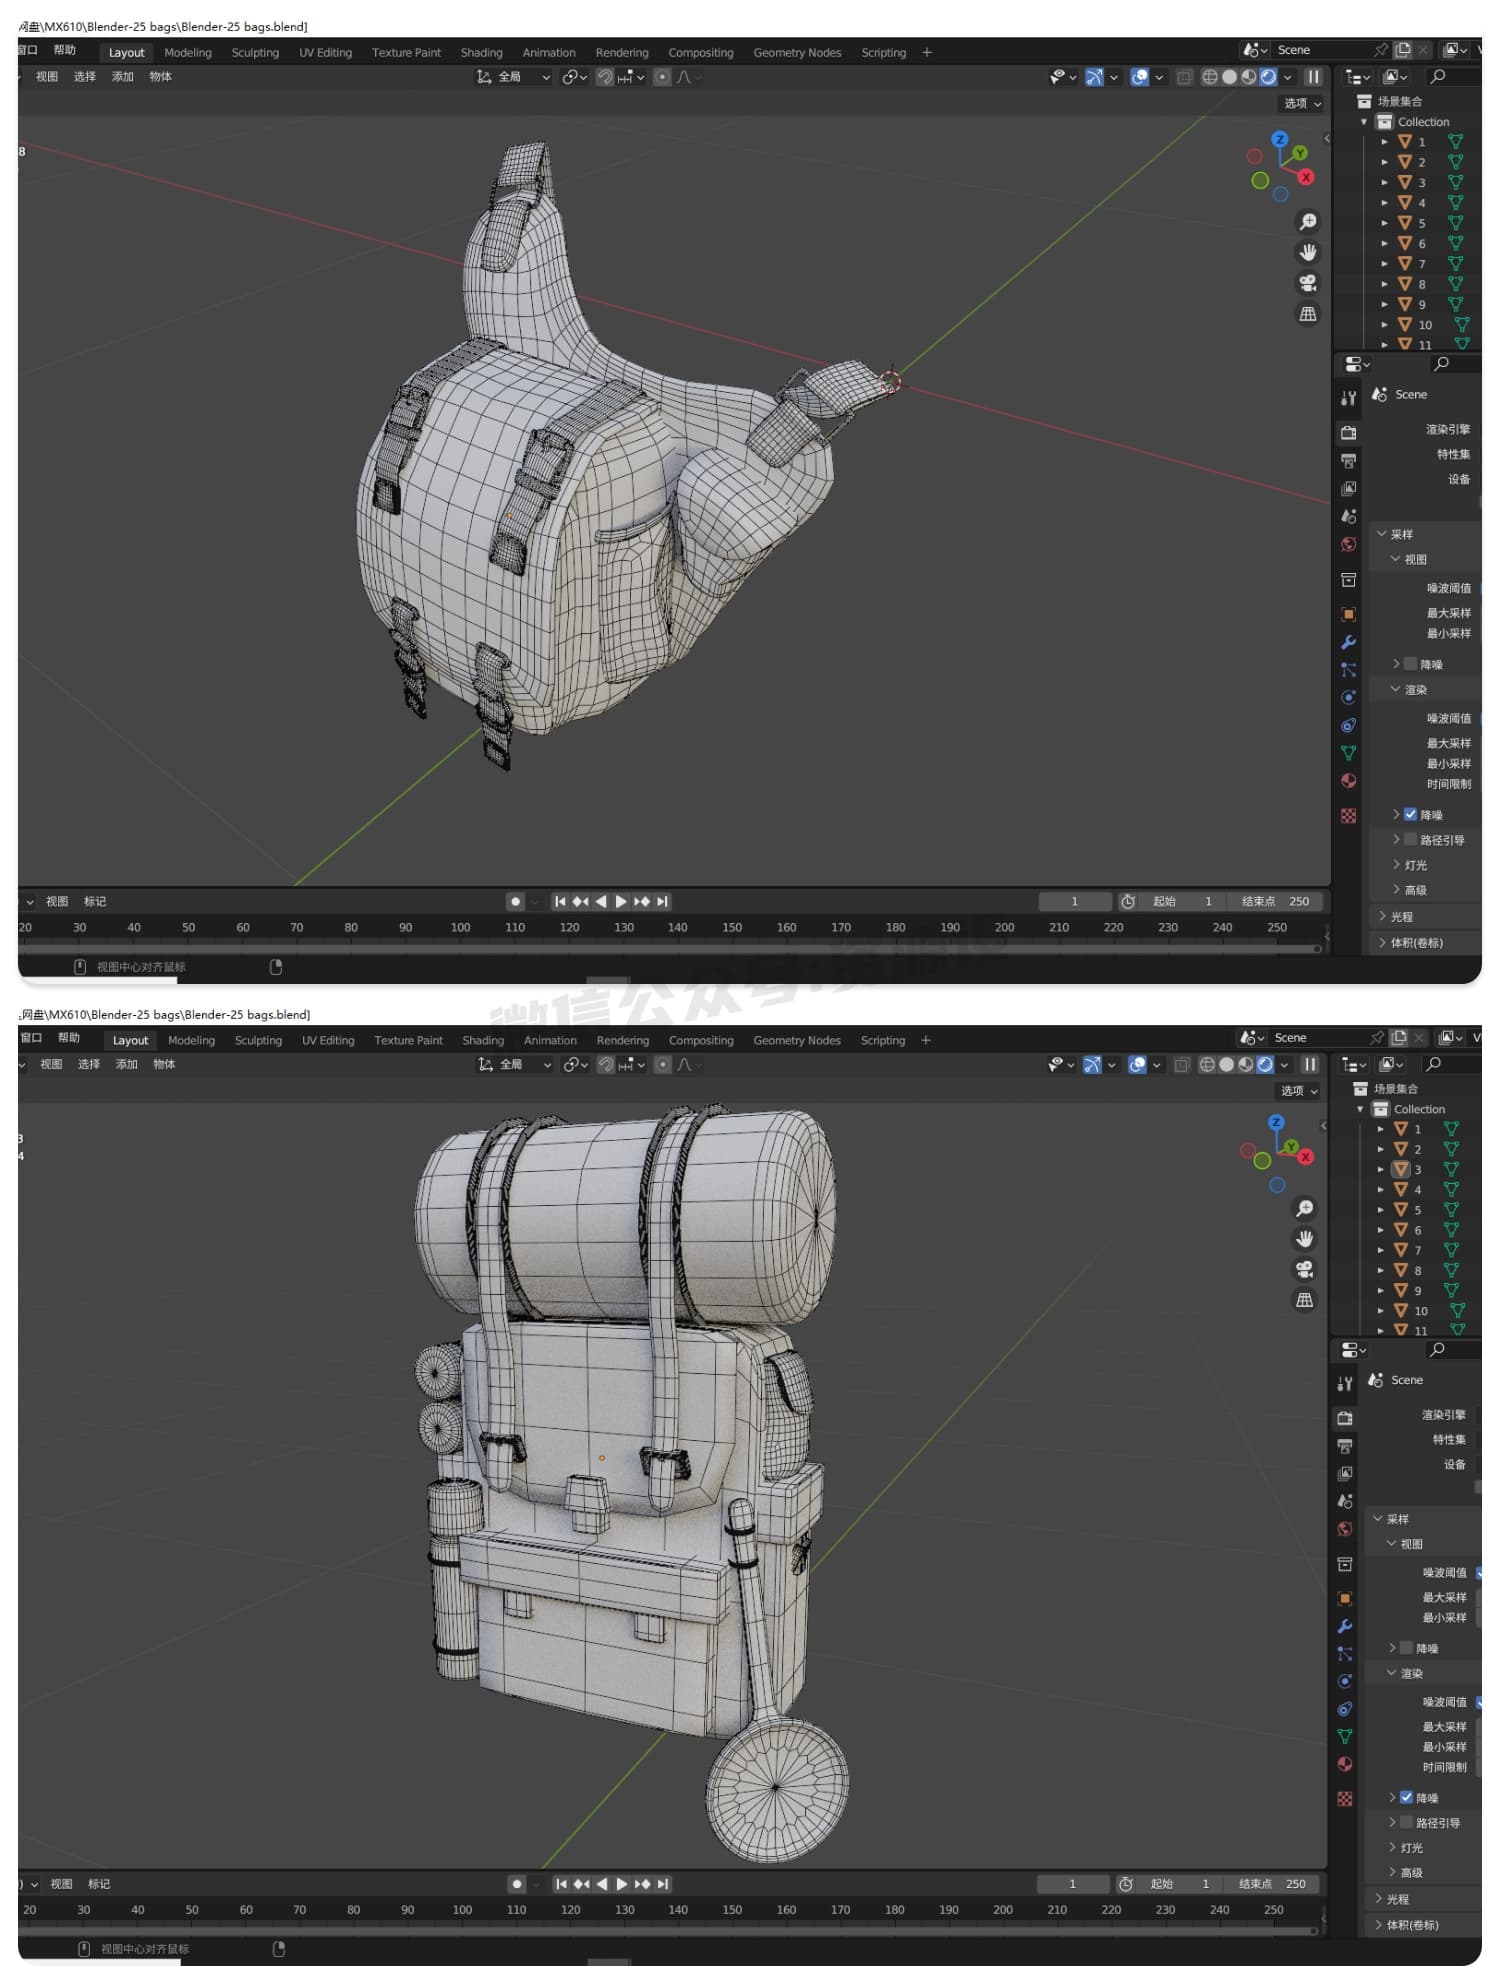The width and height of the screenshot is (1500, 1966).
Task: Click Scene name field in sling-bag window
Action: click(x=1319, y=50)
